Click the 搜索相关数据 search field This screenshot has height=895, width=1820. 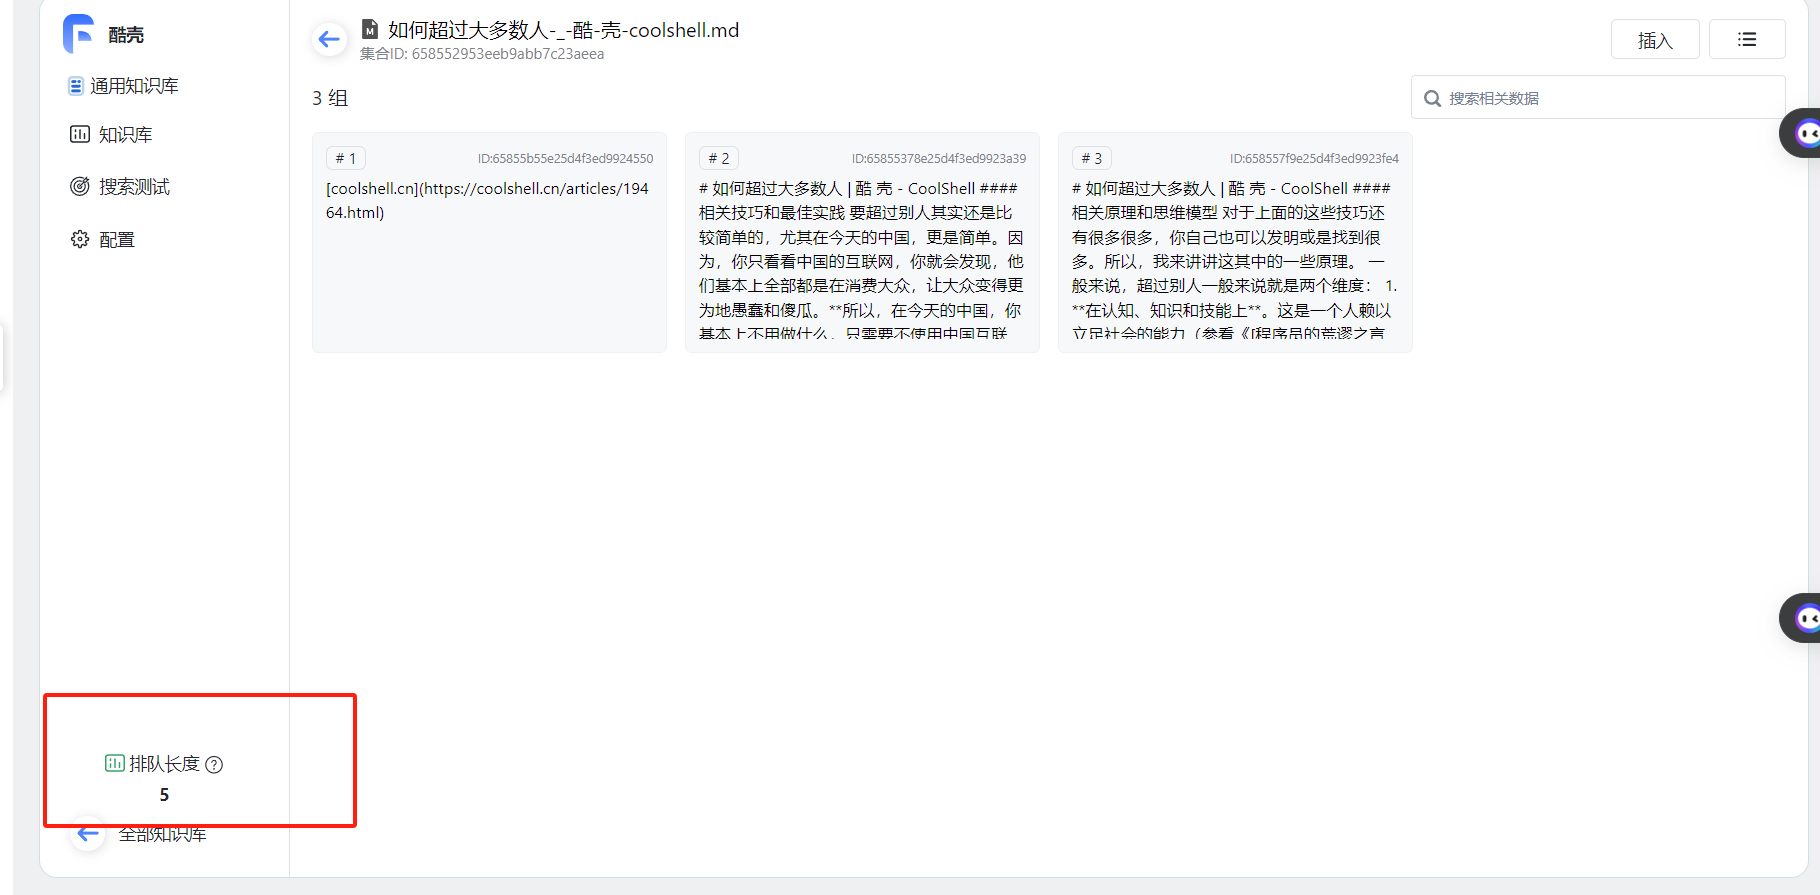point(1598,98)
